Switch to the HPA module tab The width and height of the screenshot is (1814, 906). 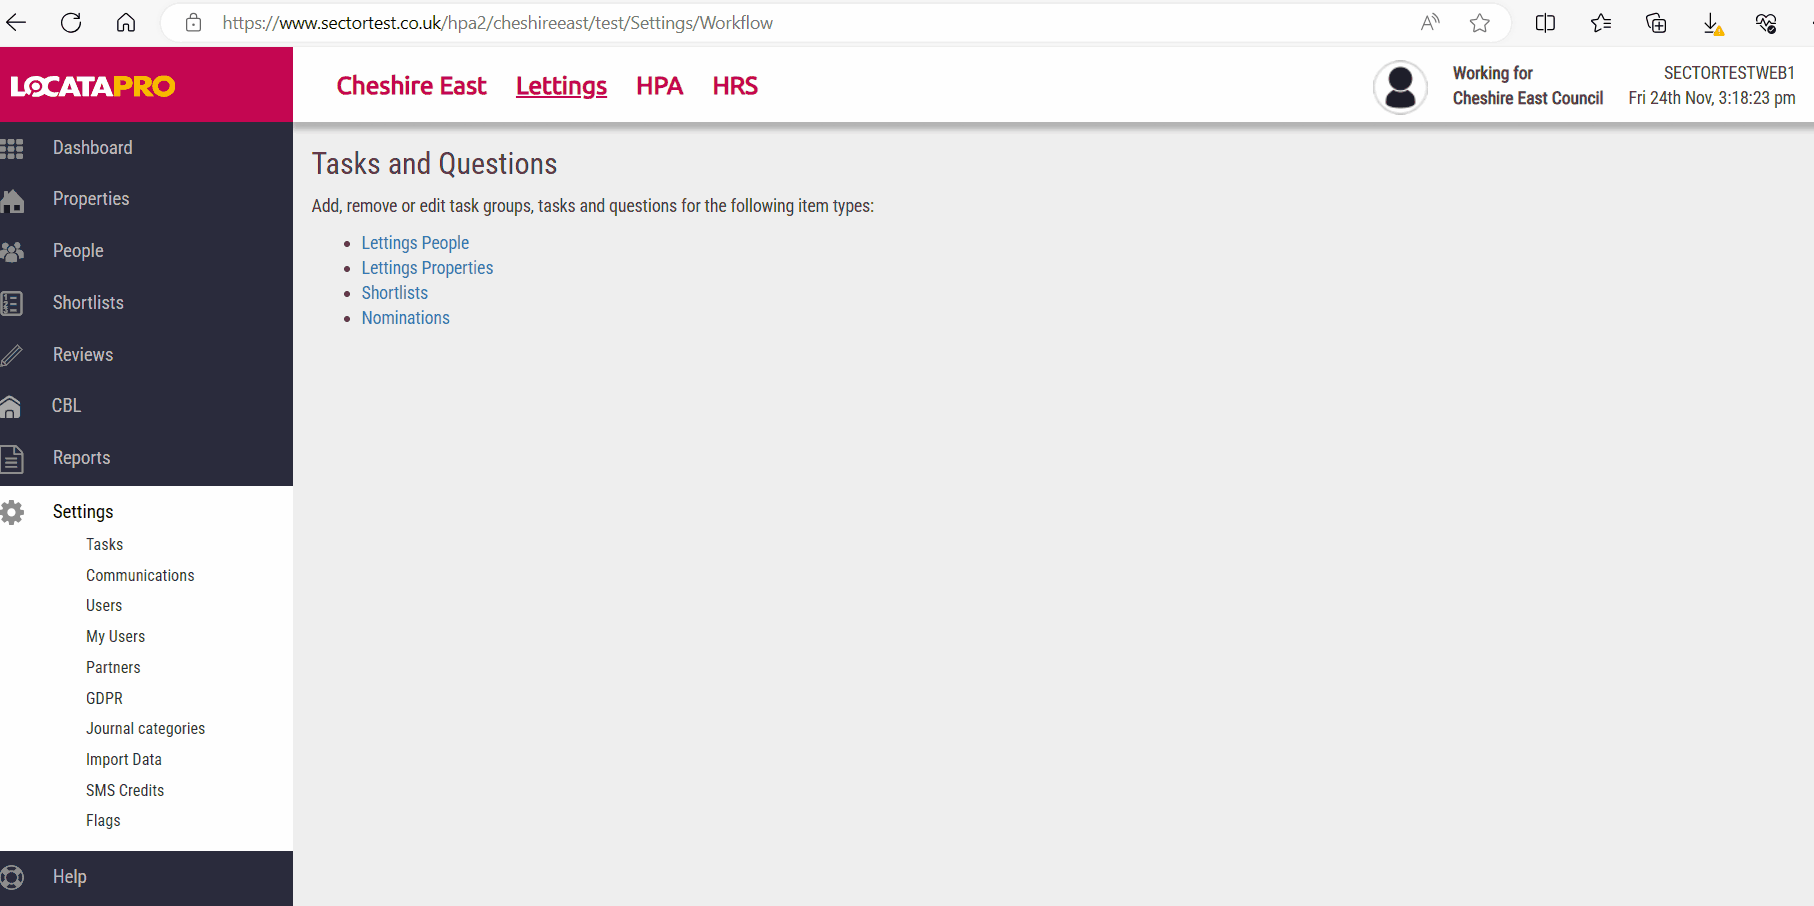[x=659, y=86]
